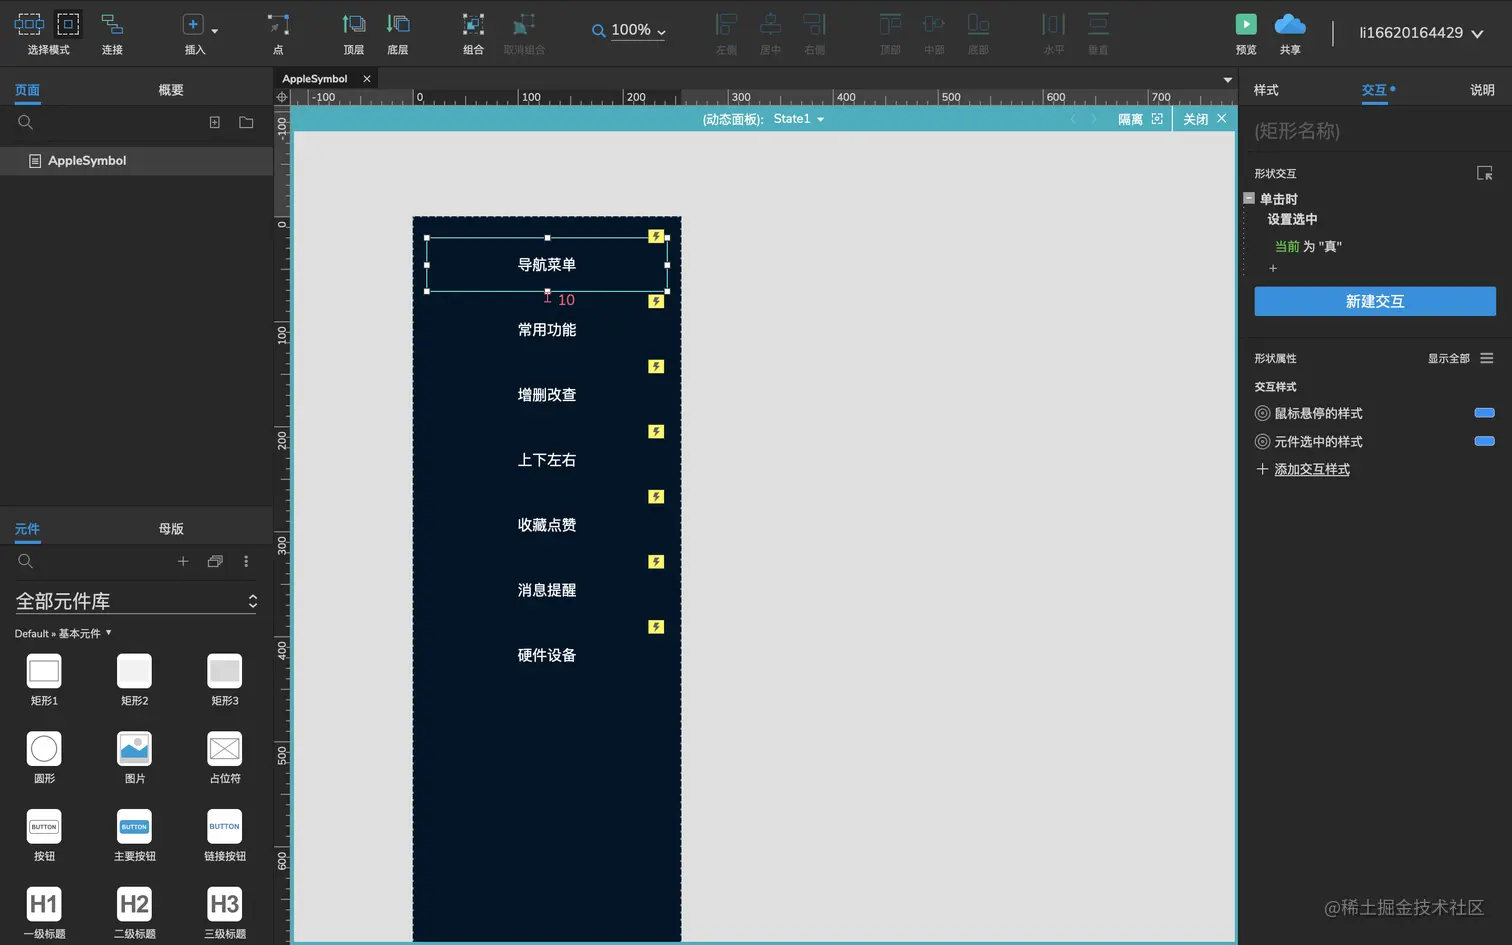Select the AppleSymbol page in tree
1512x945 pixels.
(x=136, y=161)
